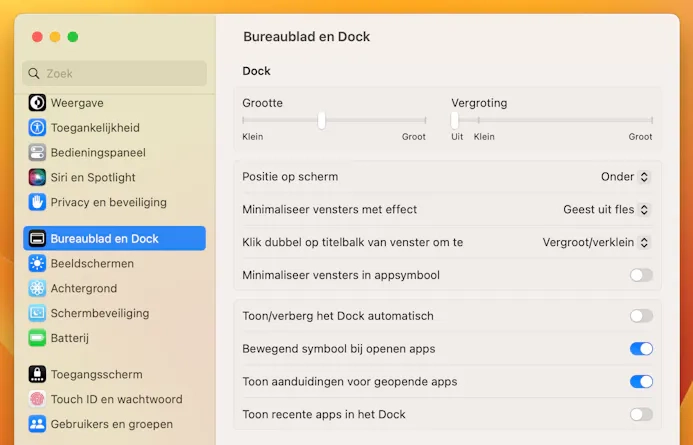Open Positie op scherm dropdown showing Onder
Screen dimensions: 693x445
(x=625, y=177)
